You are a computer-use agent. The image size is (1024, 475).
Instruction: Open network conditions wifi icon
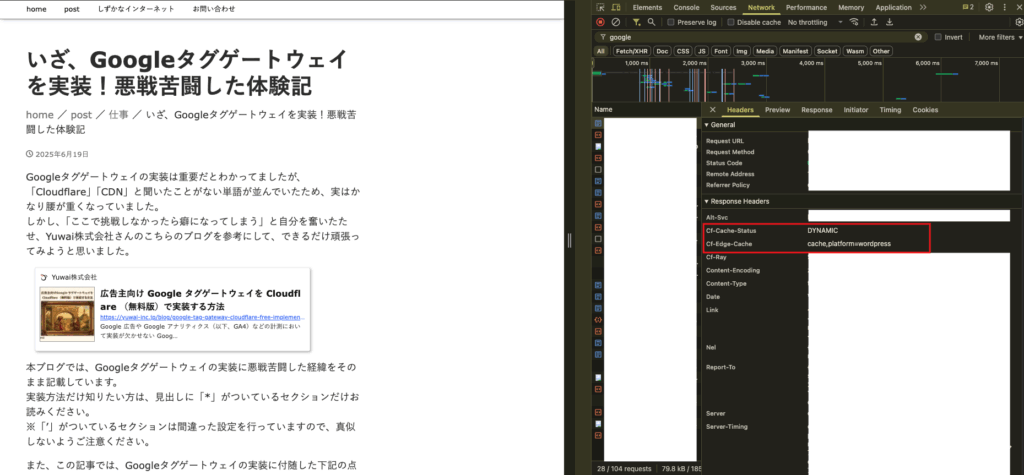click(x=854, y=22)
